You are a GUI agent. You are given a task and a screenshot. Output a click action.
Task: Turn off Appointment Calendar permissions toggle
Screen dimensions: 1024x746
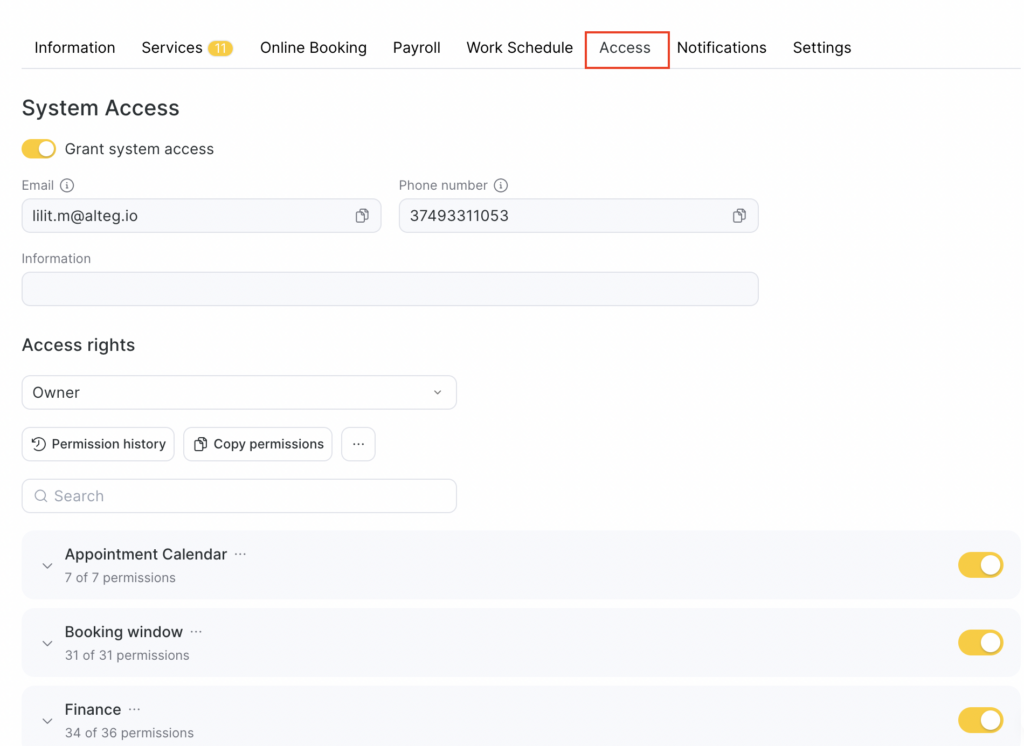point(980,565)
